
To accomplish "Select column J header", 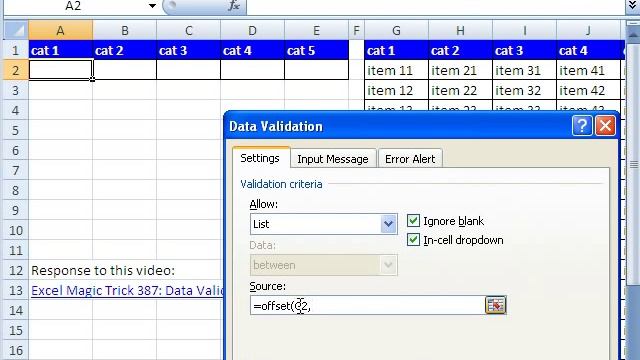I will pos(588,31).
